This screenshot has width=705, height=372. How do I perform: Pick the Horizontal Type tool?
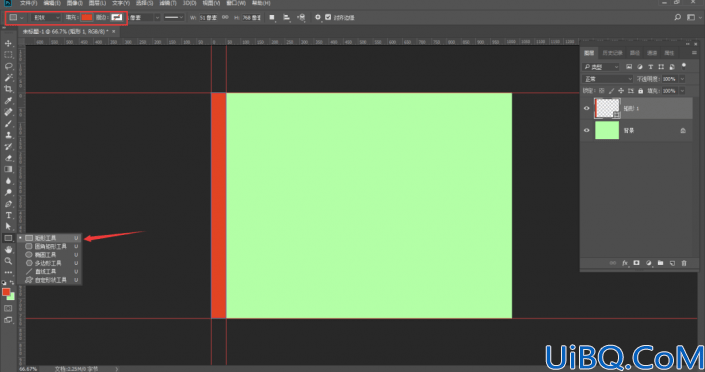tap(8, 215)
